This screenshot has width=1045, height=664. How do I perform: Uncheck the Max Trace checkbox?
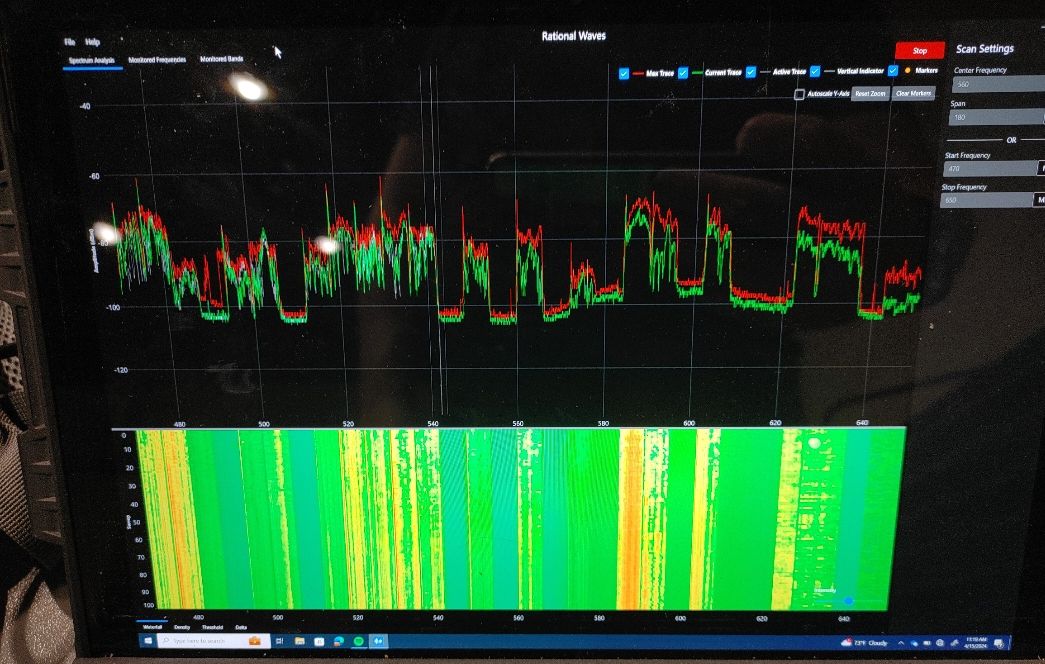click(624, 73)
